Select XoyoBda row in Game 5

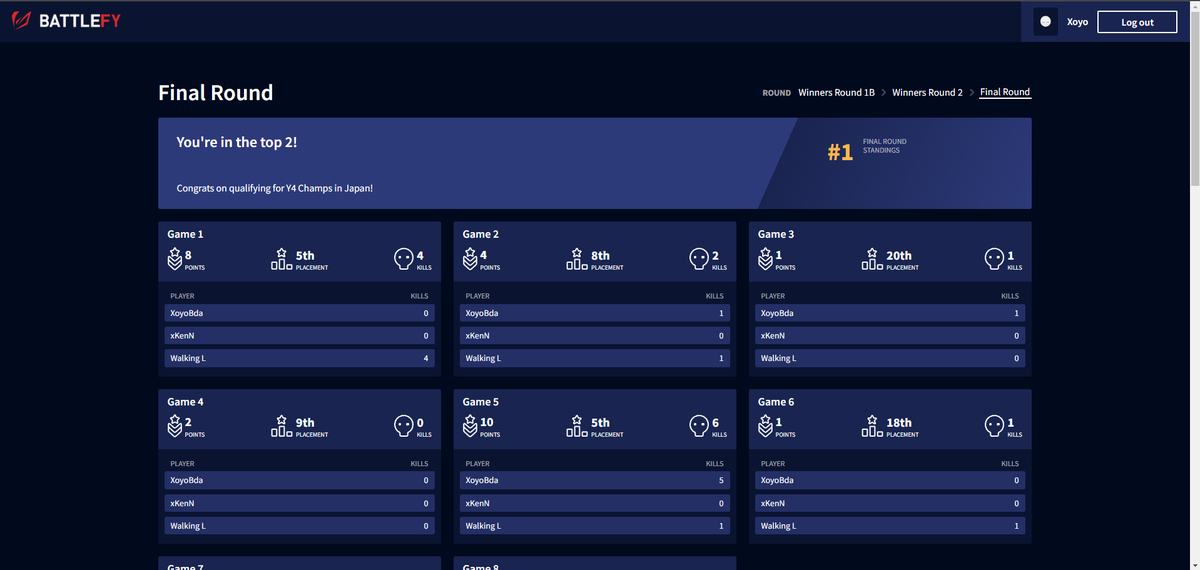595,481
